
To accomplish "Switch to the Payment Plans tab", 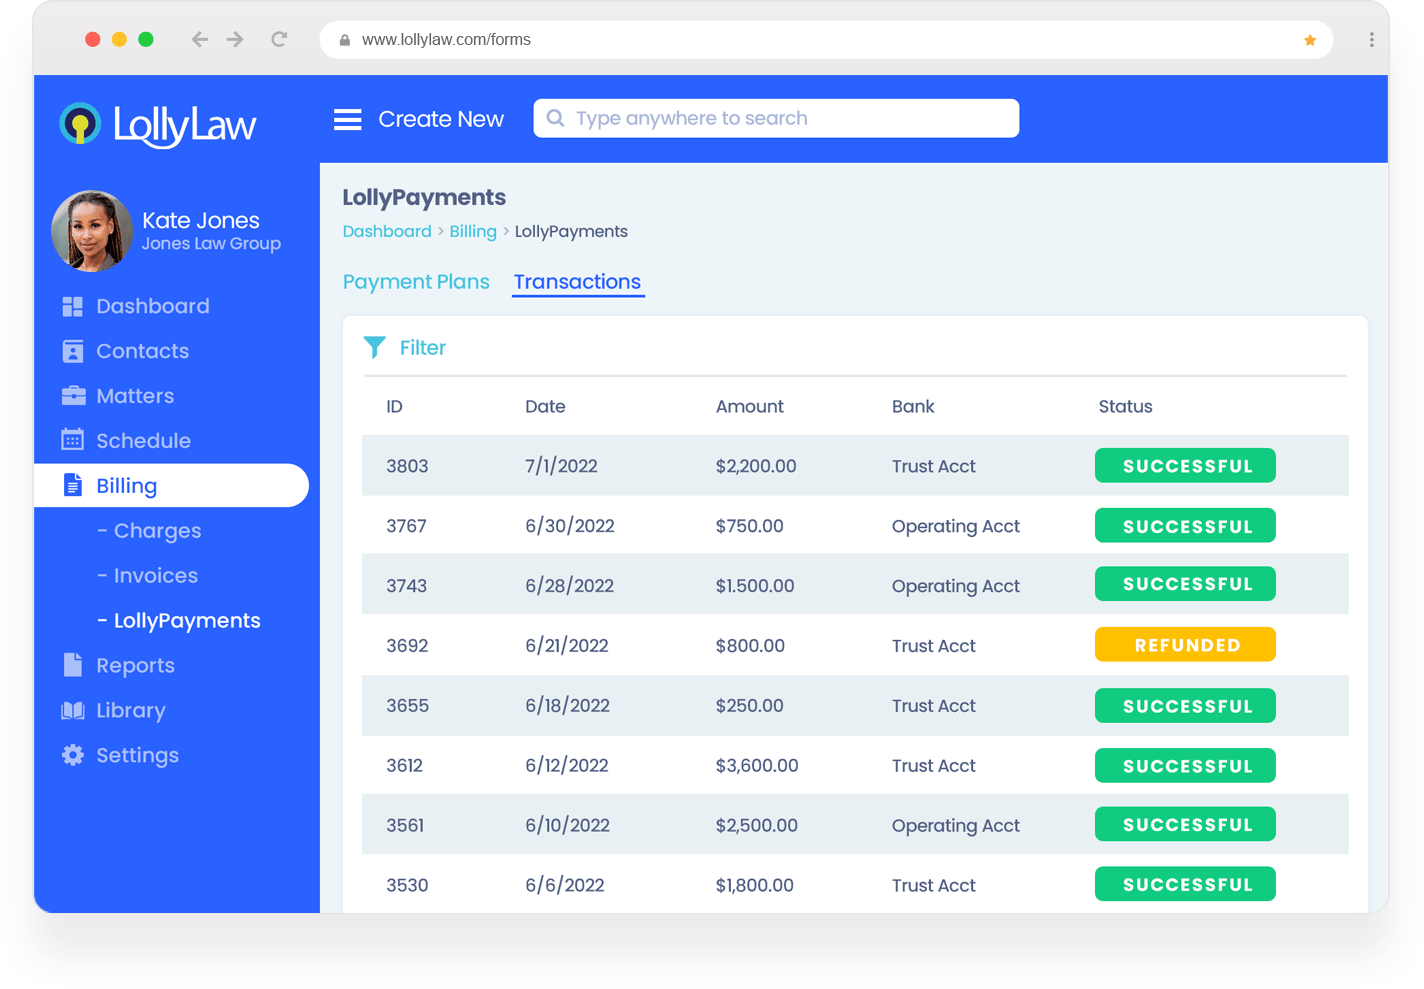I will point(416,282).
